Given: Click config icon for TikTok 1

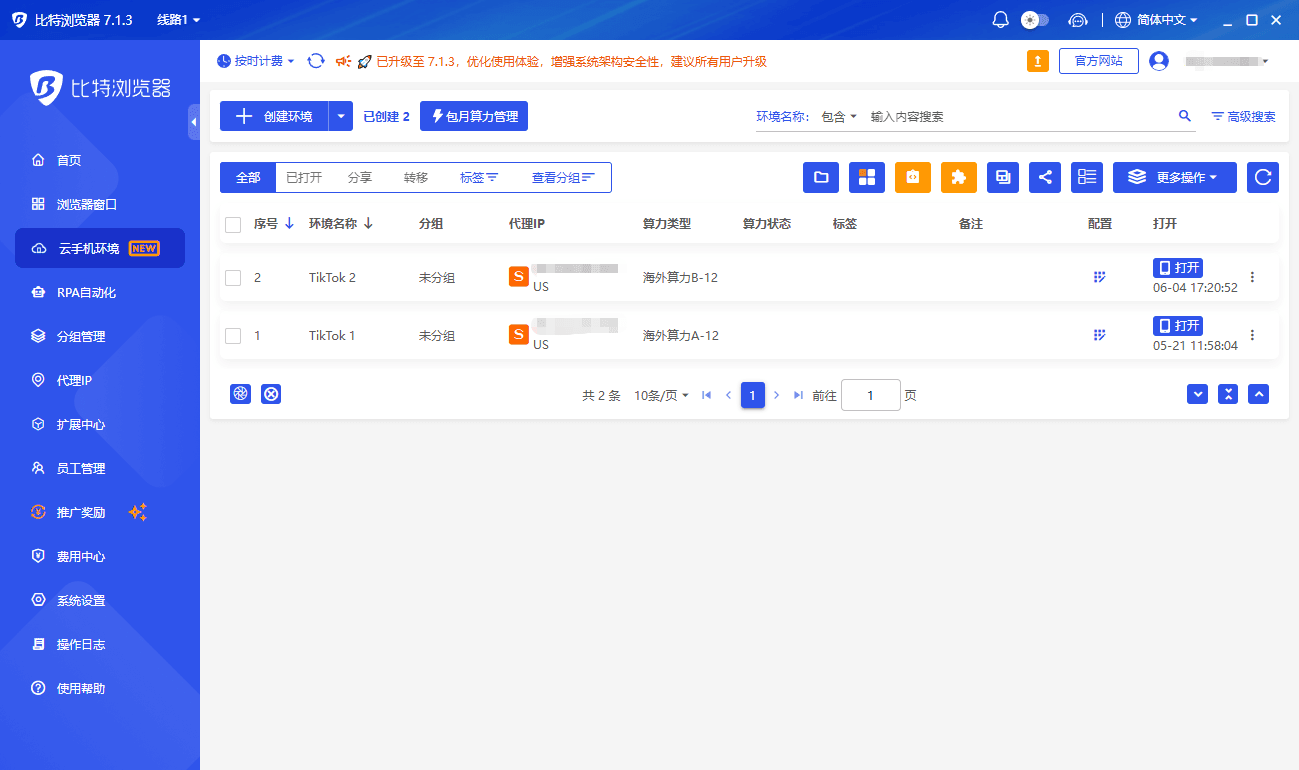Looking at the screenshot, I should [x=1100, y=335].
